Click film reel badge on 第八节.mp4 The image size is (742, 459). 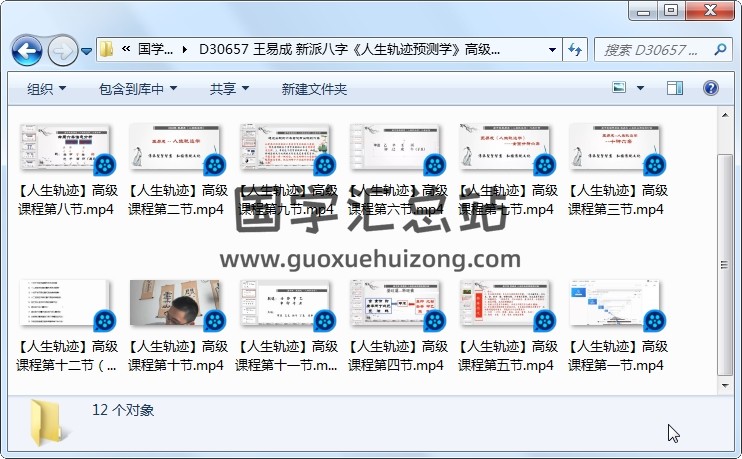click(x=105, y=165)
